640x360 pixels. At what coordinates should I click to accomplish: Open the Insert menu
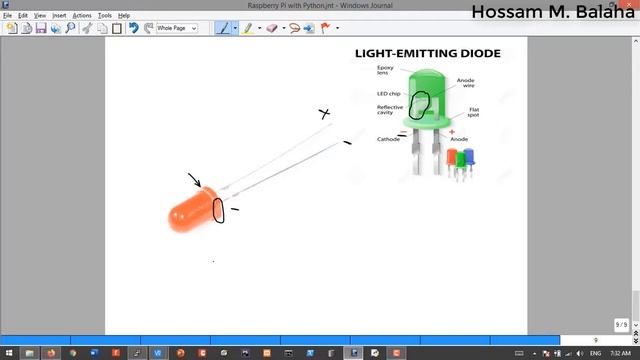click(x=59, y=16)
